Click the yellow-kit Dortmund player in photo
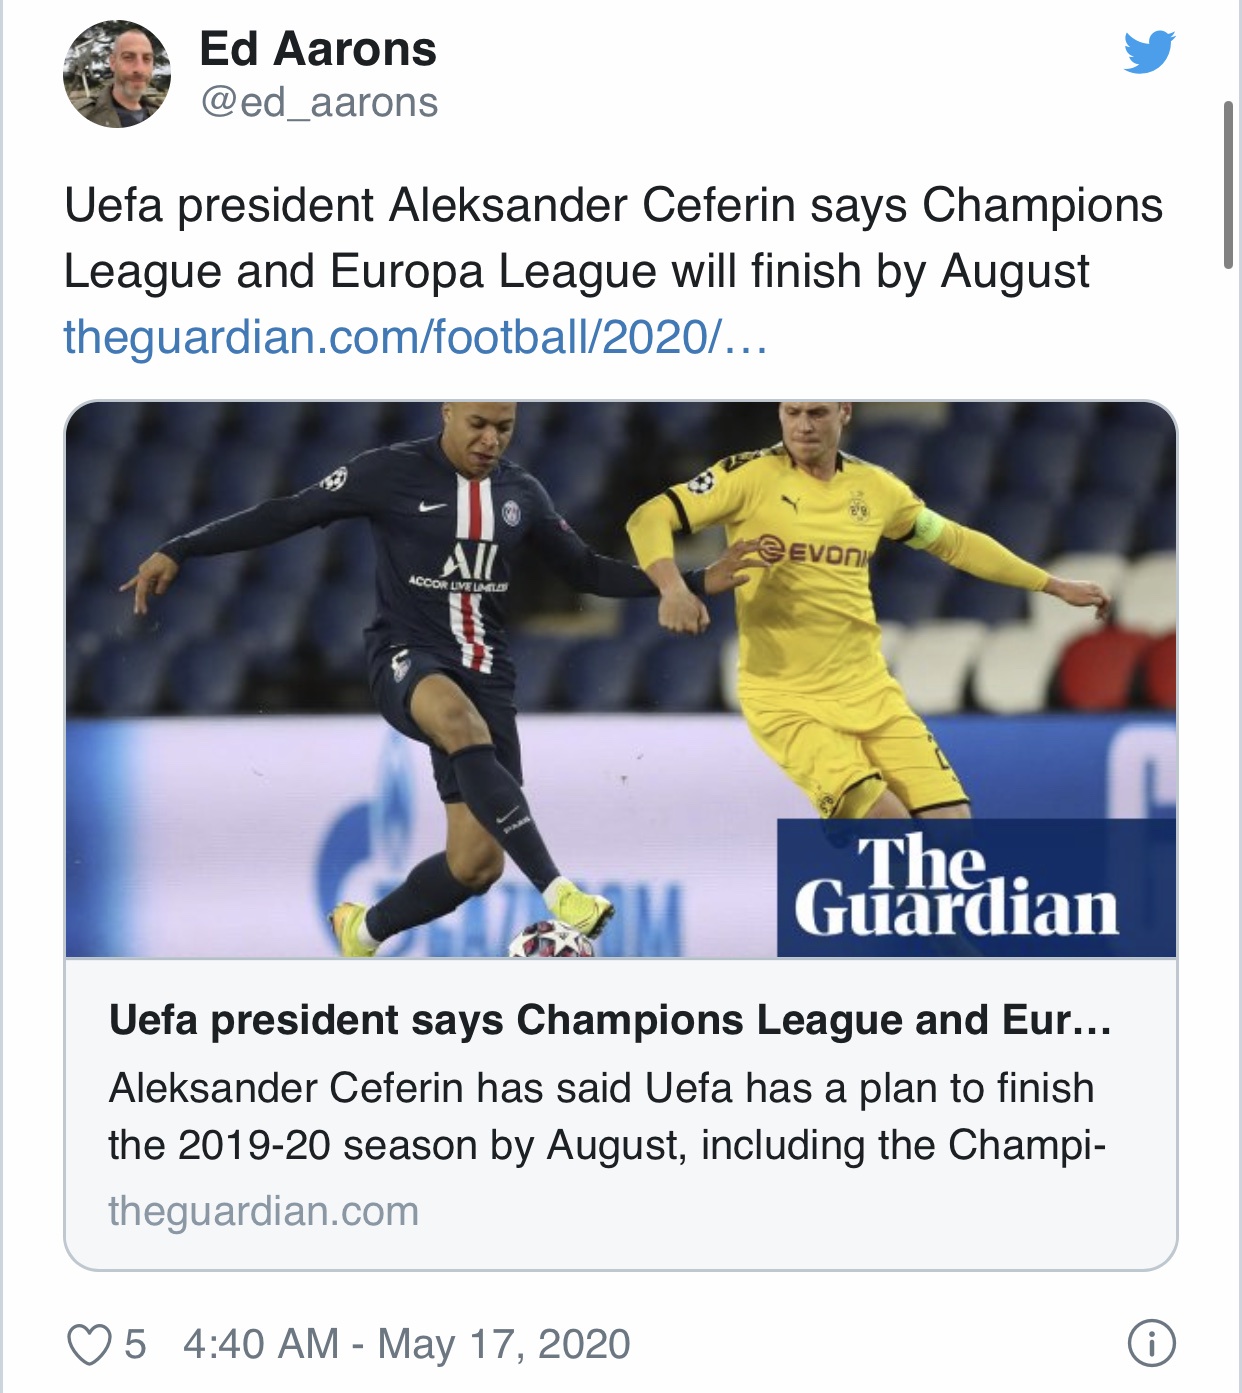This screenshot has width=1242, height=1393. tap(830, 620)
